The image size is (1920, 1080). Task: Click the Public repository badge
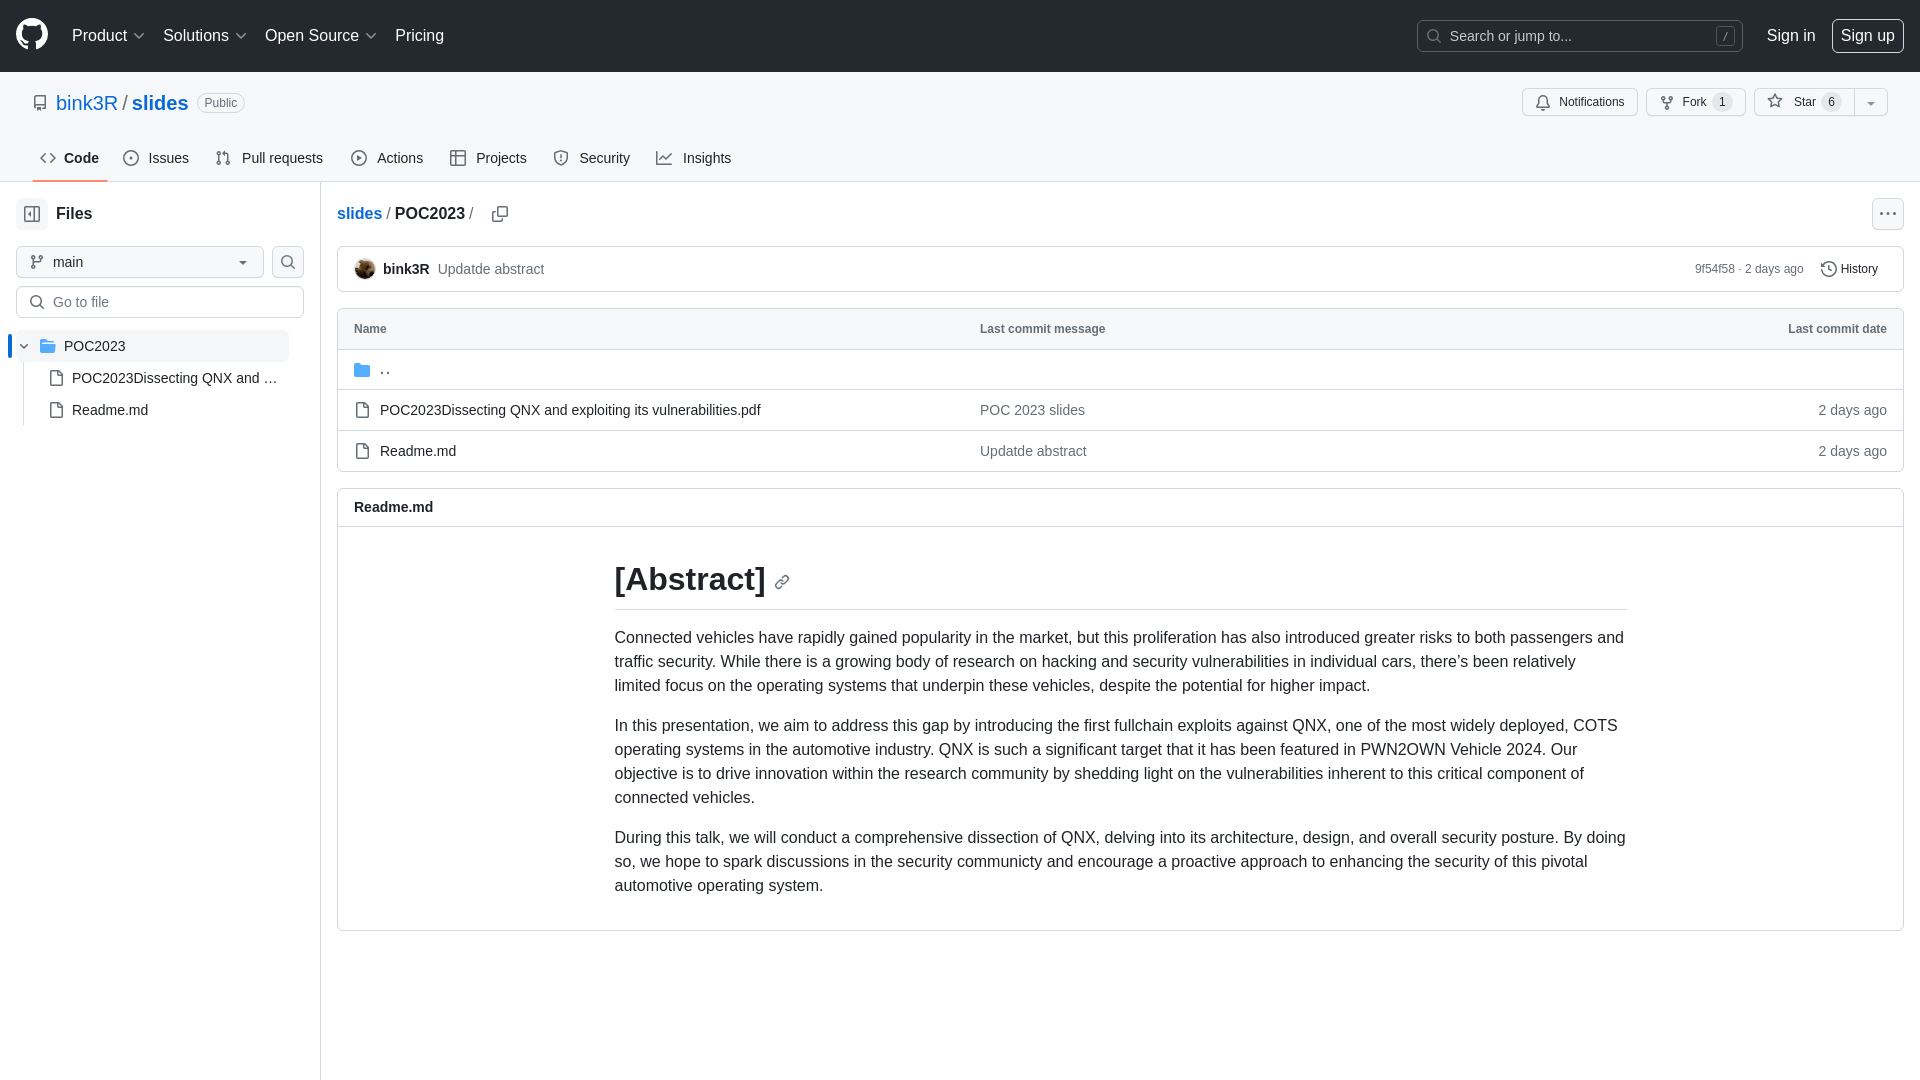220,103
